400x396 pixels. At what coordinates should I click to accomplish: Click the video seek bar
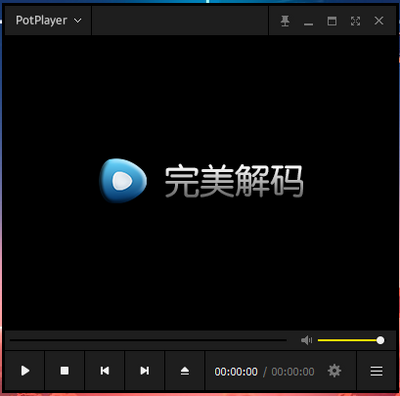point(148,340)
